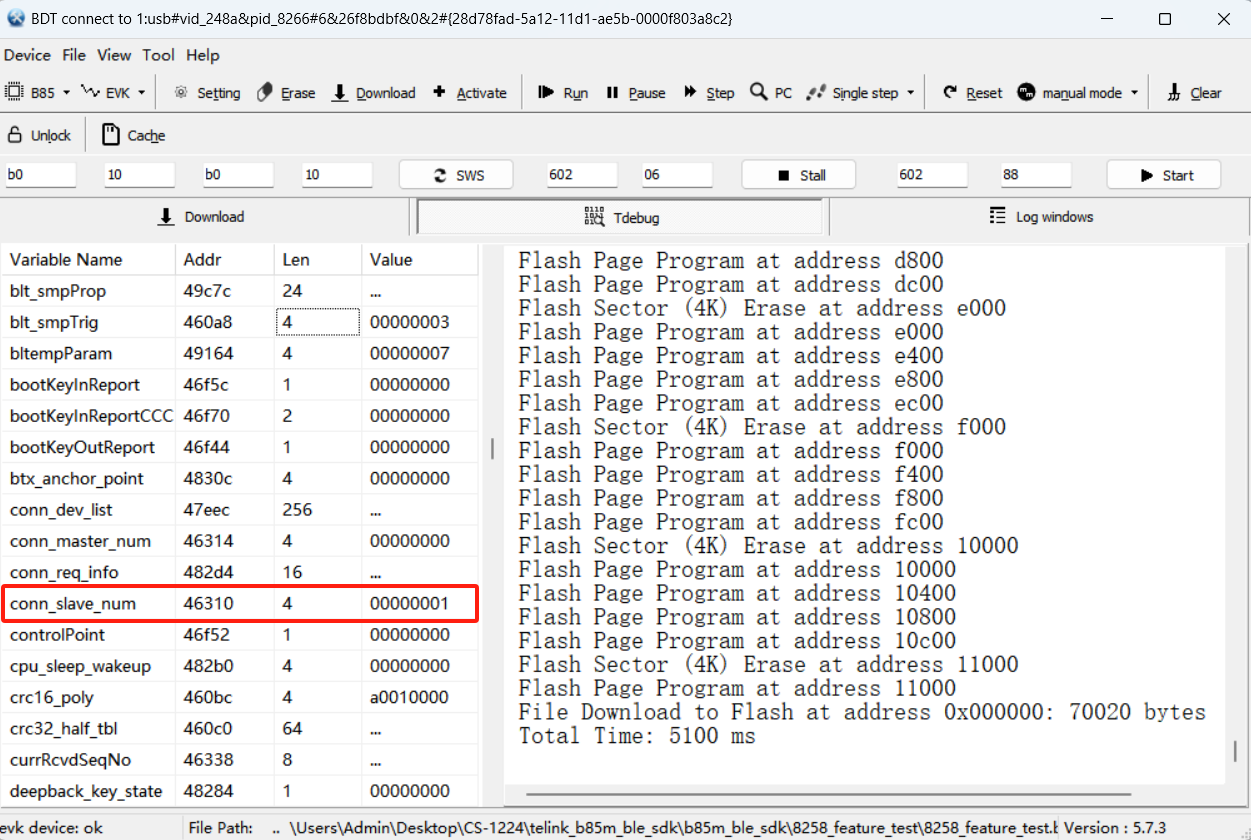Select the conn_slave_num variable
Screen dimensions: 1251x840
pos(73,603)
